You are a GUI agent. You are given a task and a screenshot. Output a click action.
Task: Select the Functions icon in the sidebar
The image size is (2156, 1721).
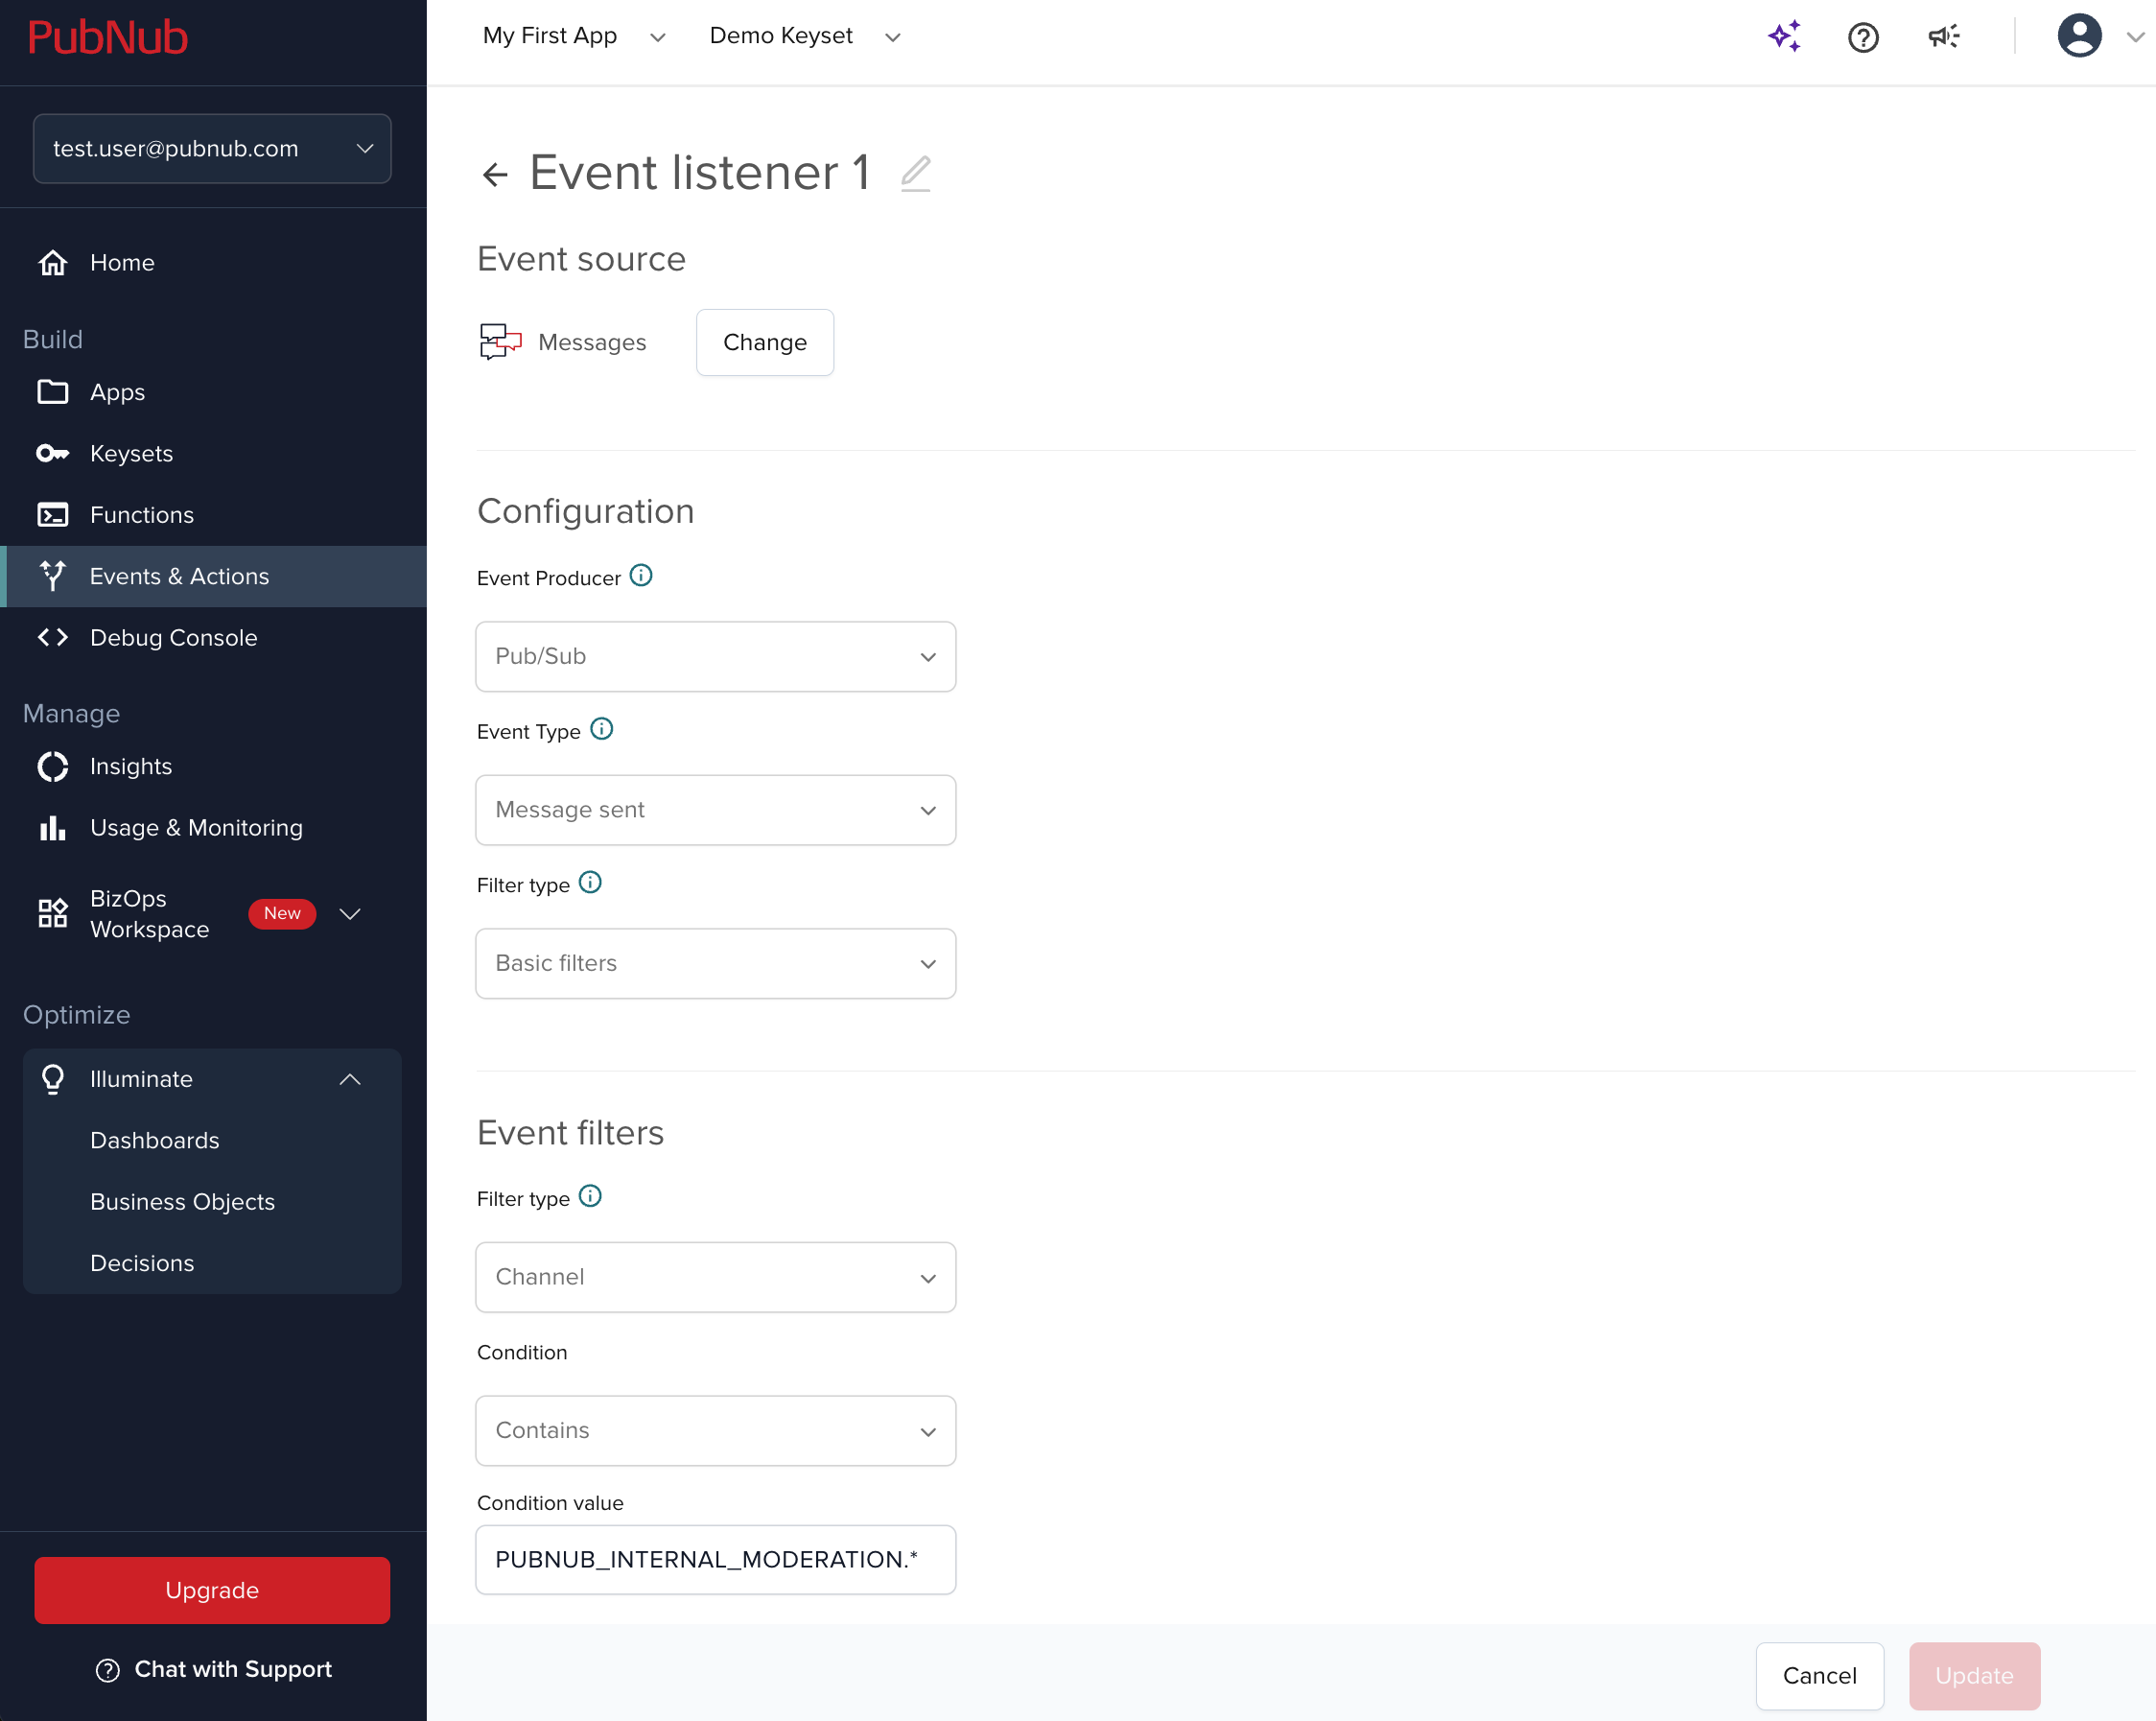tap(52, 514)
